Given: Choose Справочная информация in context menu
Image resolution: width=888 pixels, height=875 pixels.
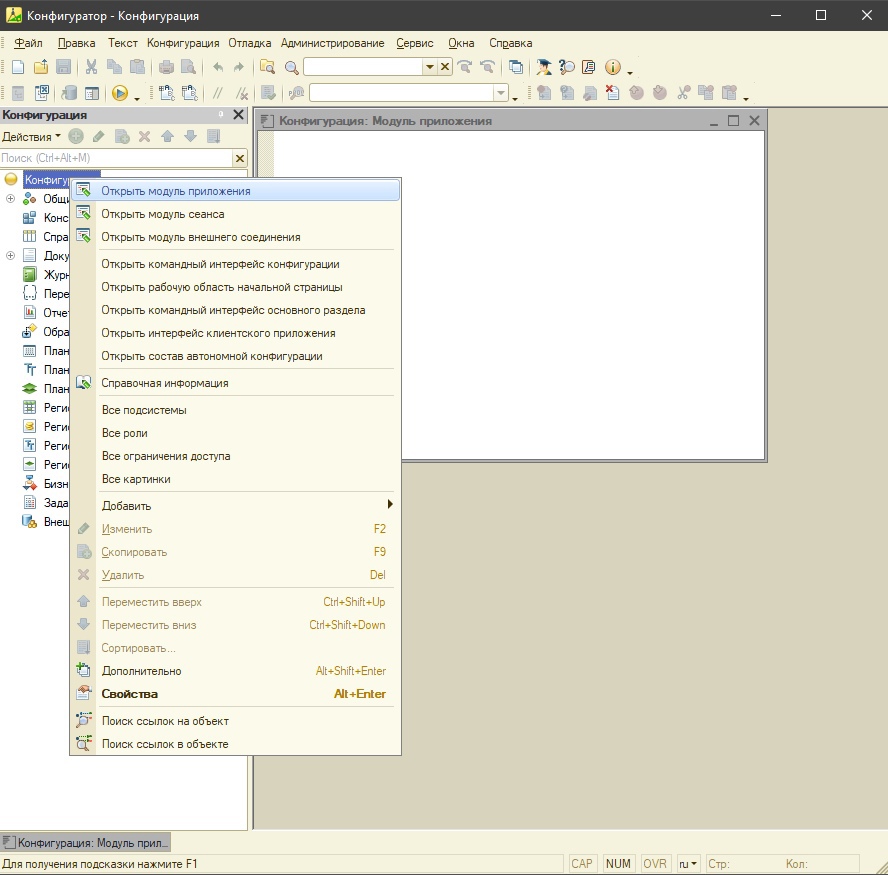Looking at the screenshot, I should (235, 383).
